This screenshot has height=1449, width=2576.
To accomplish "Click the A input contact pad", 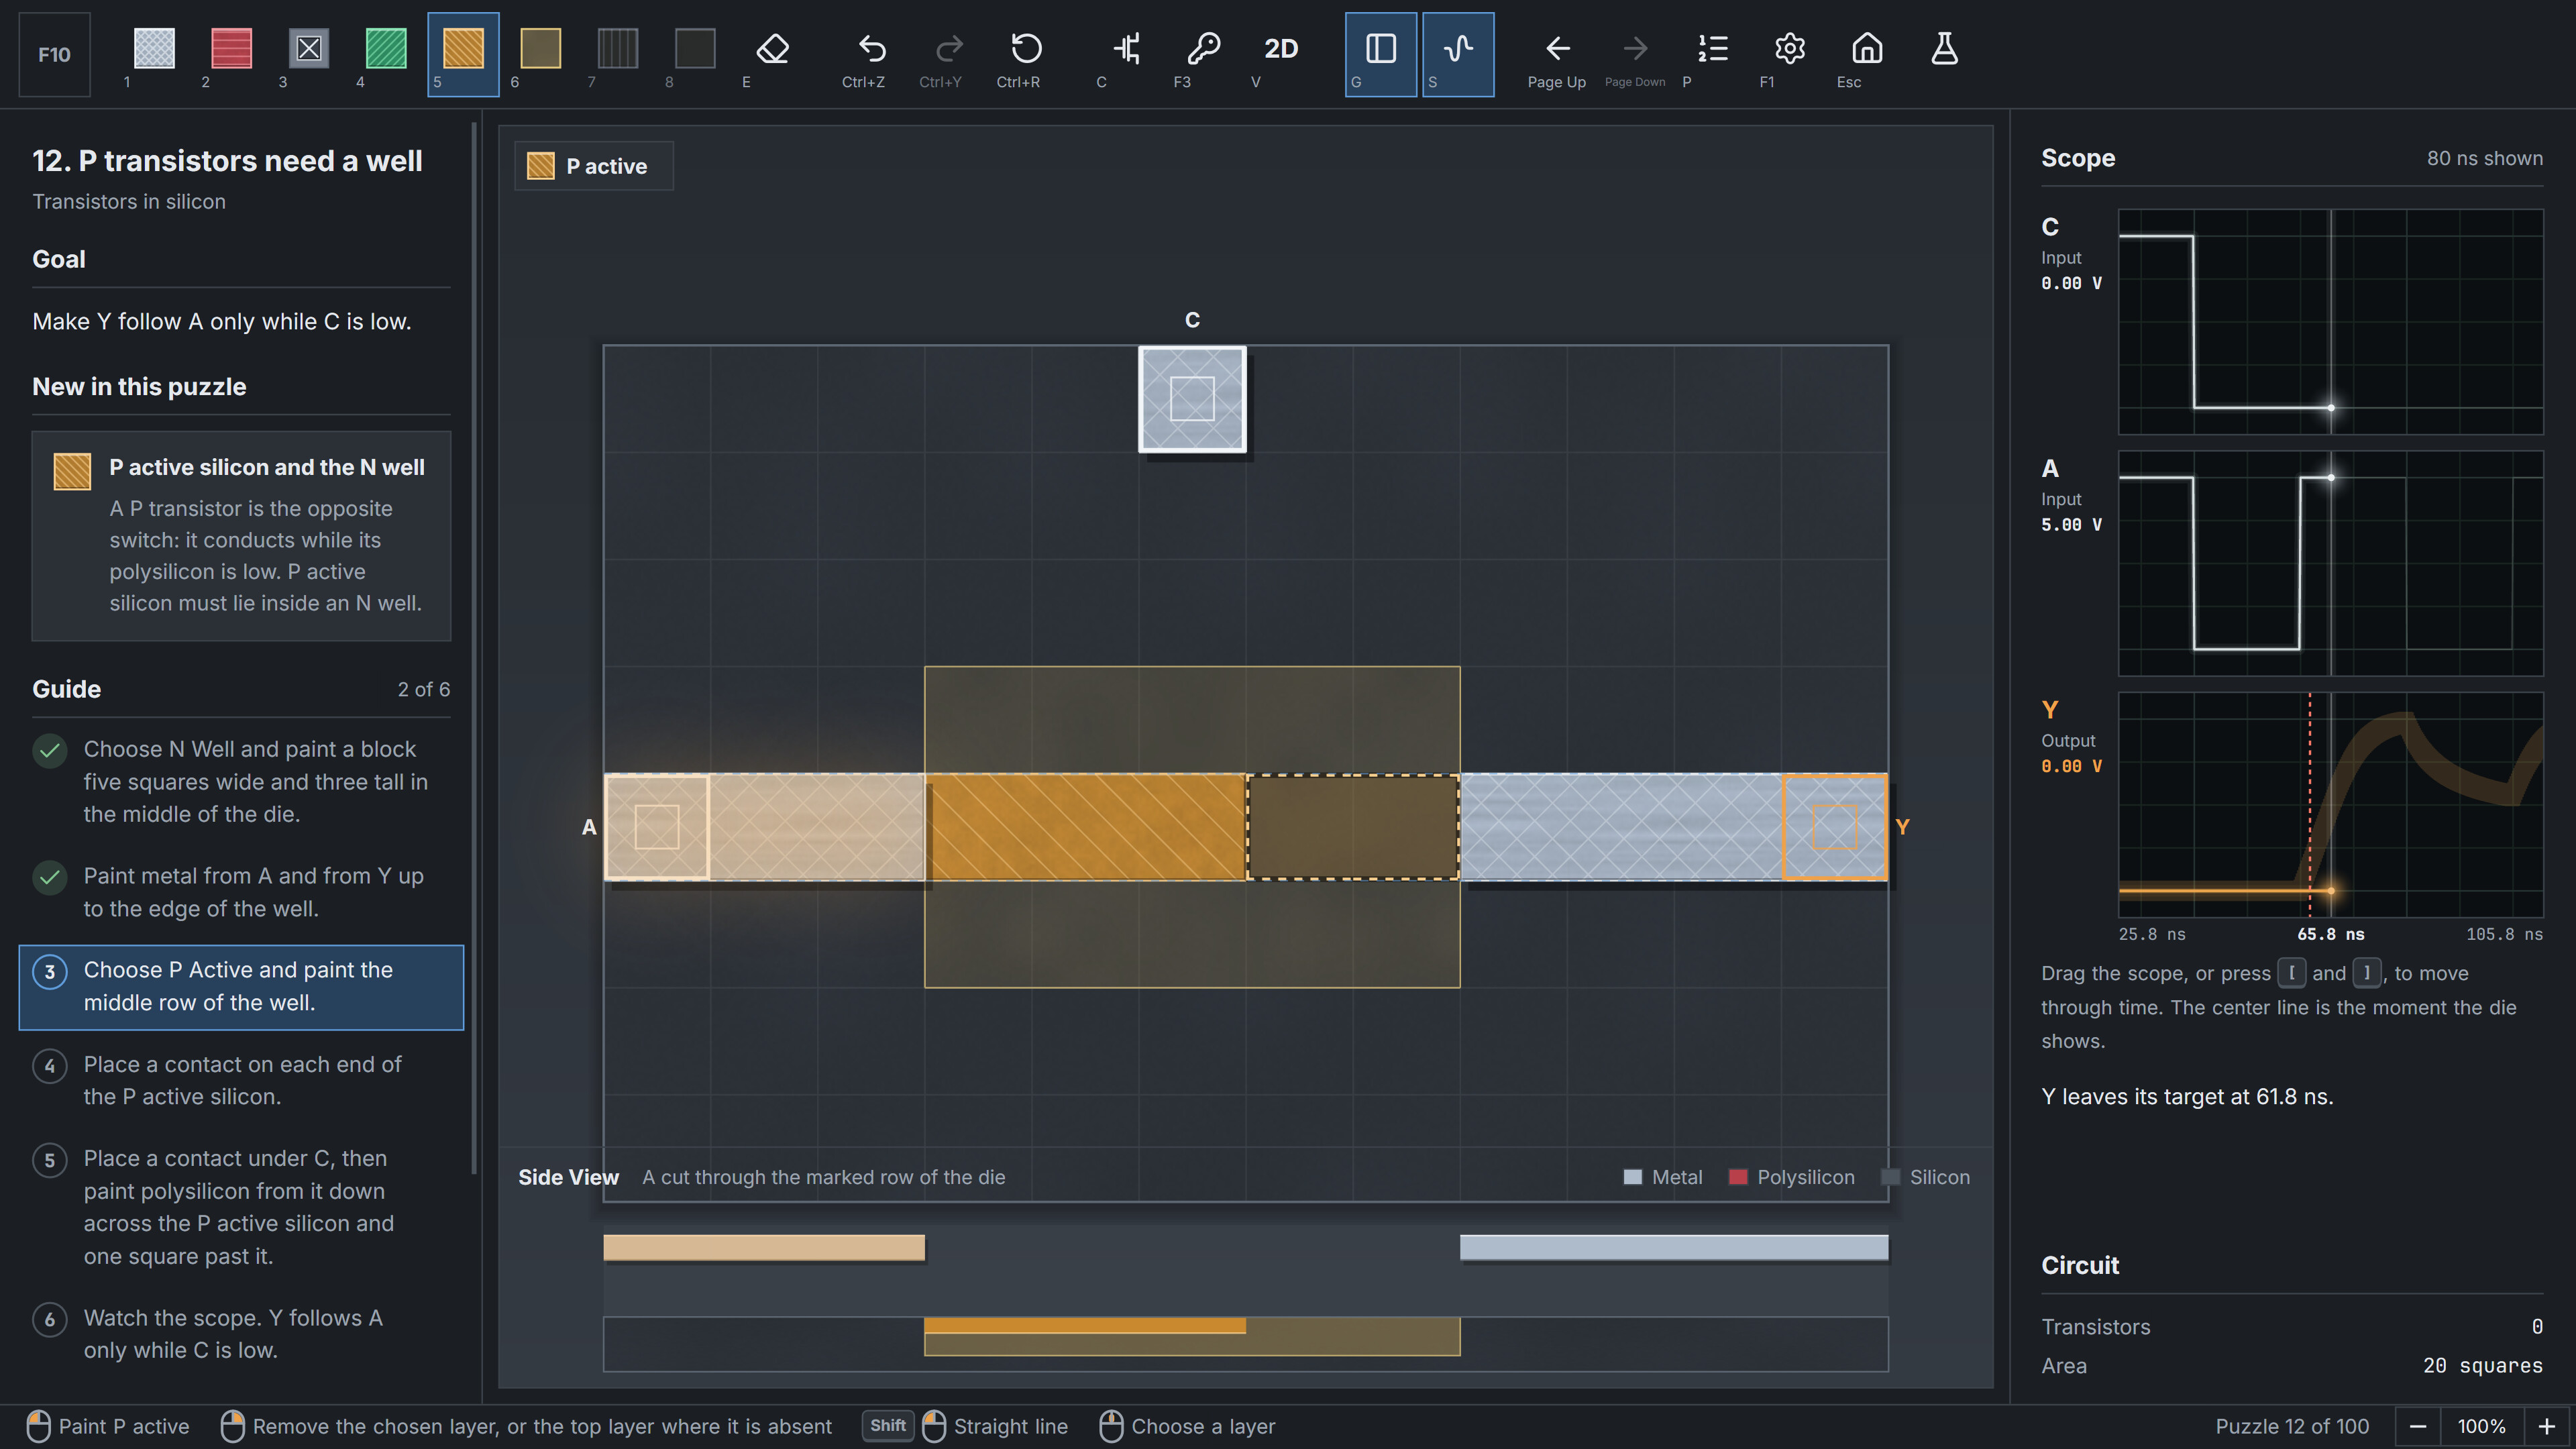I will (x=657, y=827).
